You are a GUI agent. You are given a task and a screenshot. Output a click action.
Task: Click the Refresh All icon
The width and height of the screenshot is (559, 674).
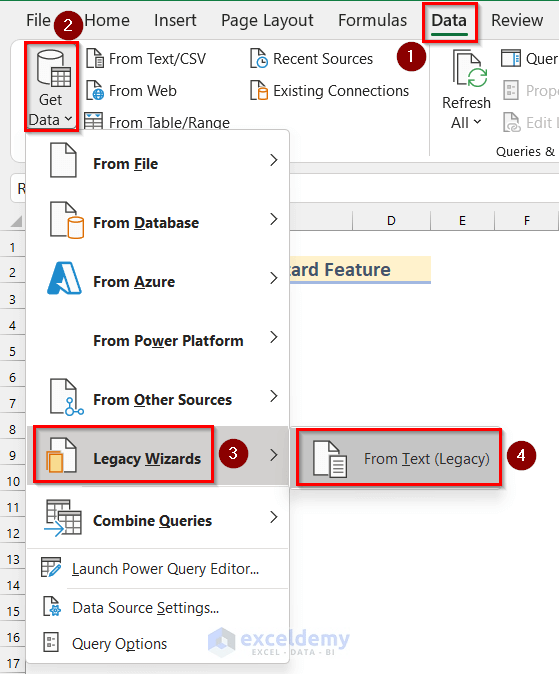pos(470,69)
